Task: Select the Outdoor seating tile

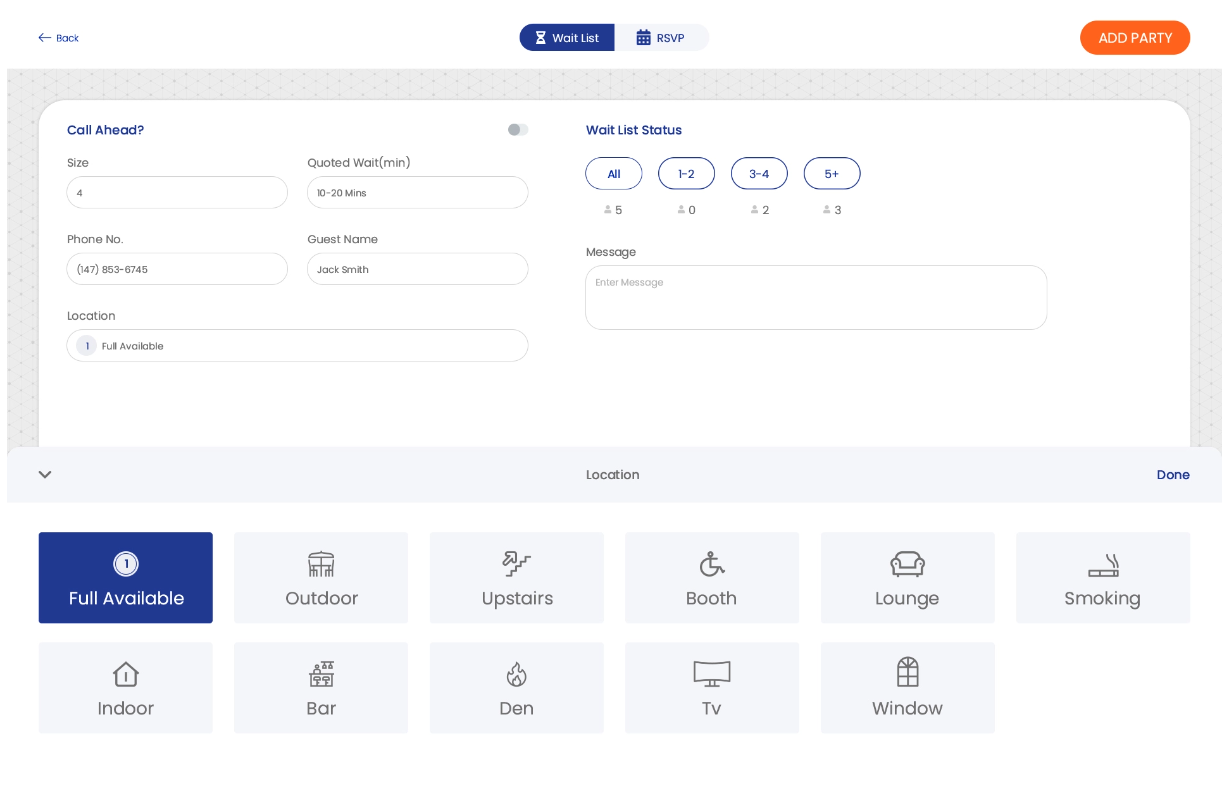Action: (321, 578)
